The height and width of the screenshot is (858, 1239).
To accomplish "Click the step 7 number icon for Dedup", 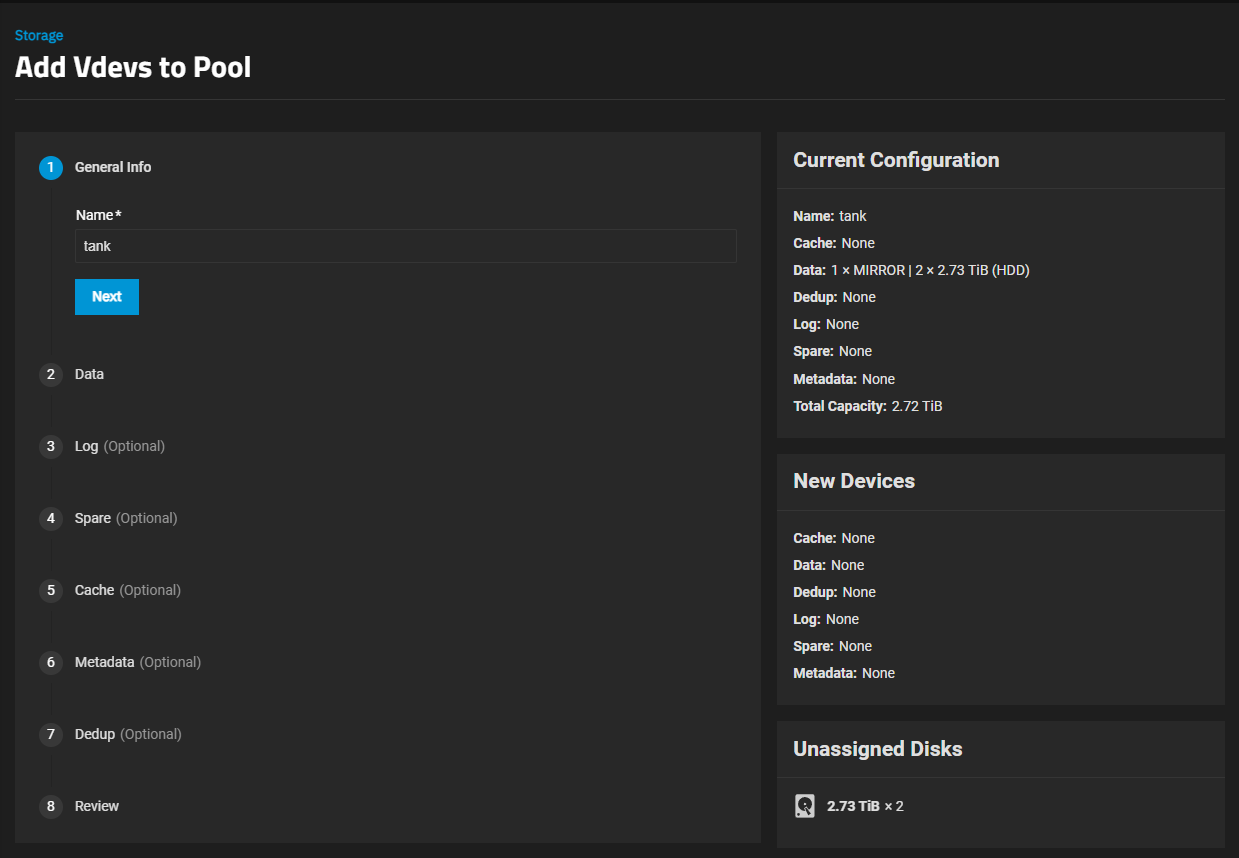I will tap(51, 734).
